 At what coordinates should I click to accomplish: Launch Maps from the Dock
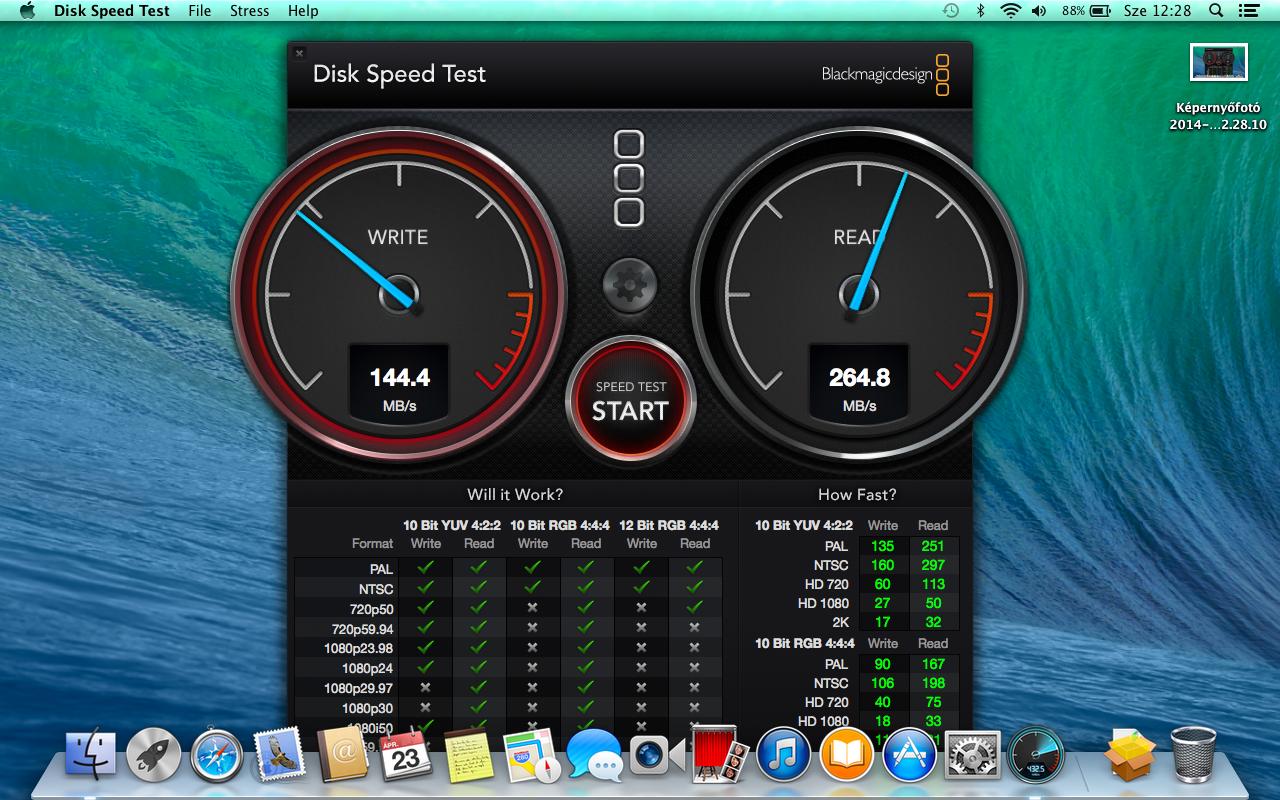530,755
